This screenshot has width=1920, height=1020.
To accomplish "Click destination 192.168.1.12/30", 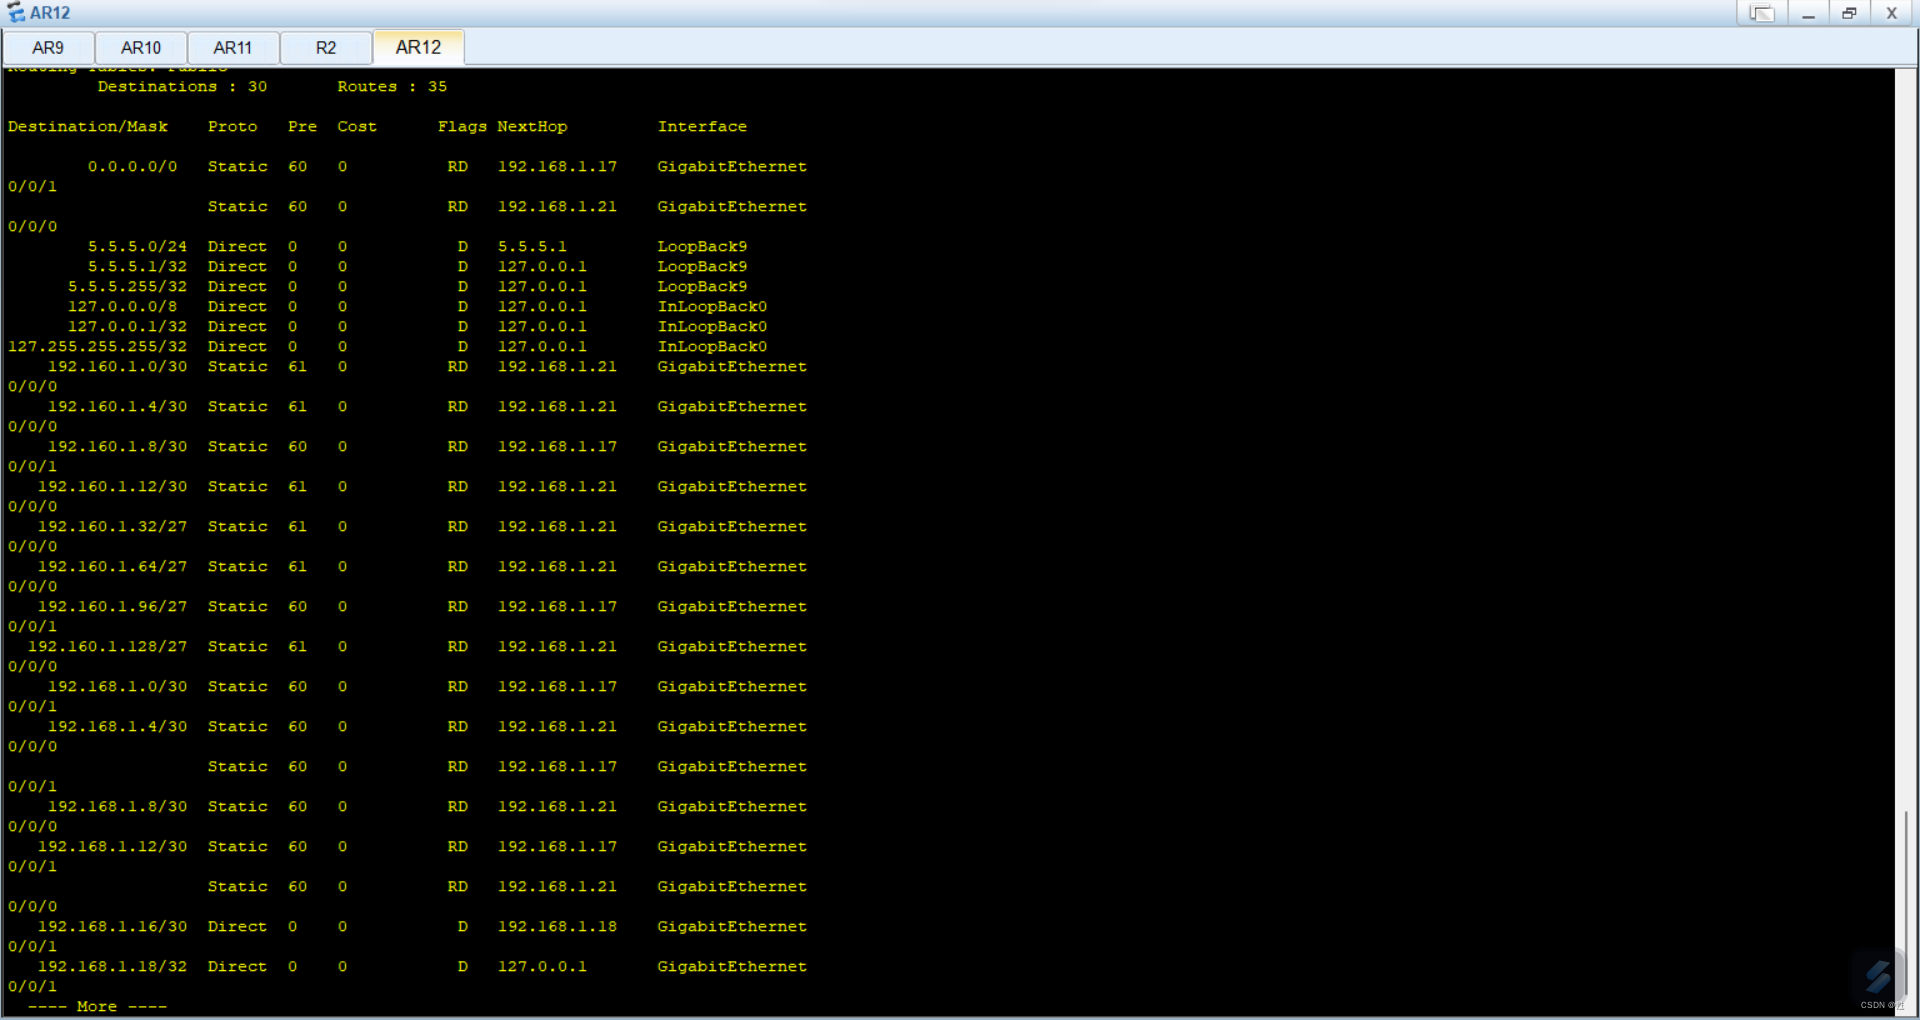I will (x=112, y=847).
